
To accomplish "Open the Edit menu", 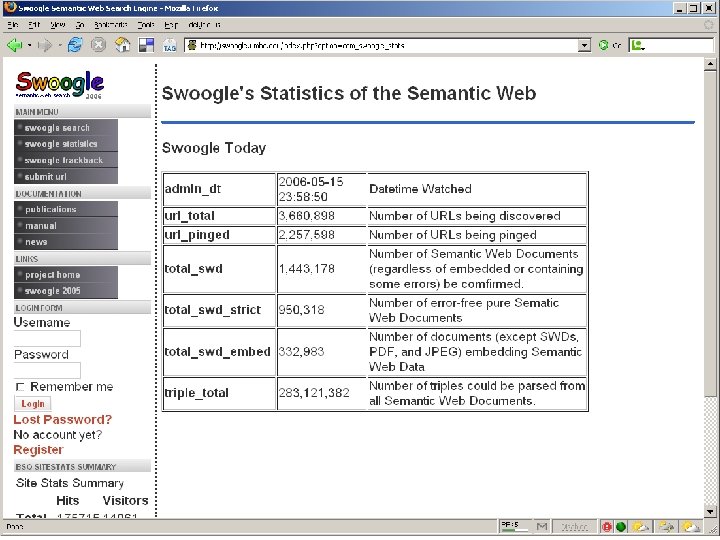I will point(34,25).
